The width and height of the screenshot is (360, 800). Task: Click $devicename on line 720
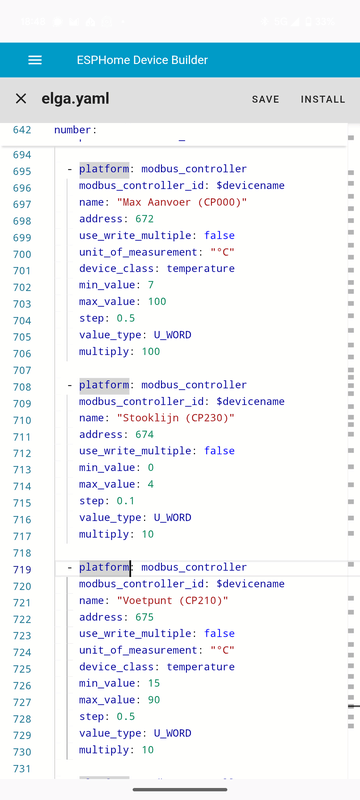(x=250, y=584)
